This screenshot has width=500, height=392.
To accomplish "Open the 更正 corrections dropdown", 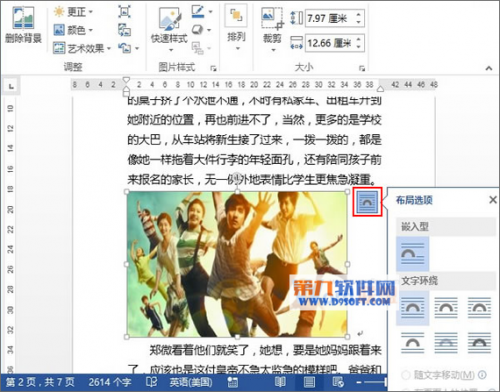I will point(73,12).
